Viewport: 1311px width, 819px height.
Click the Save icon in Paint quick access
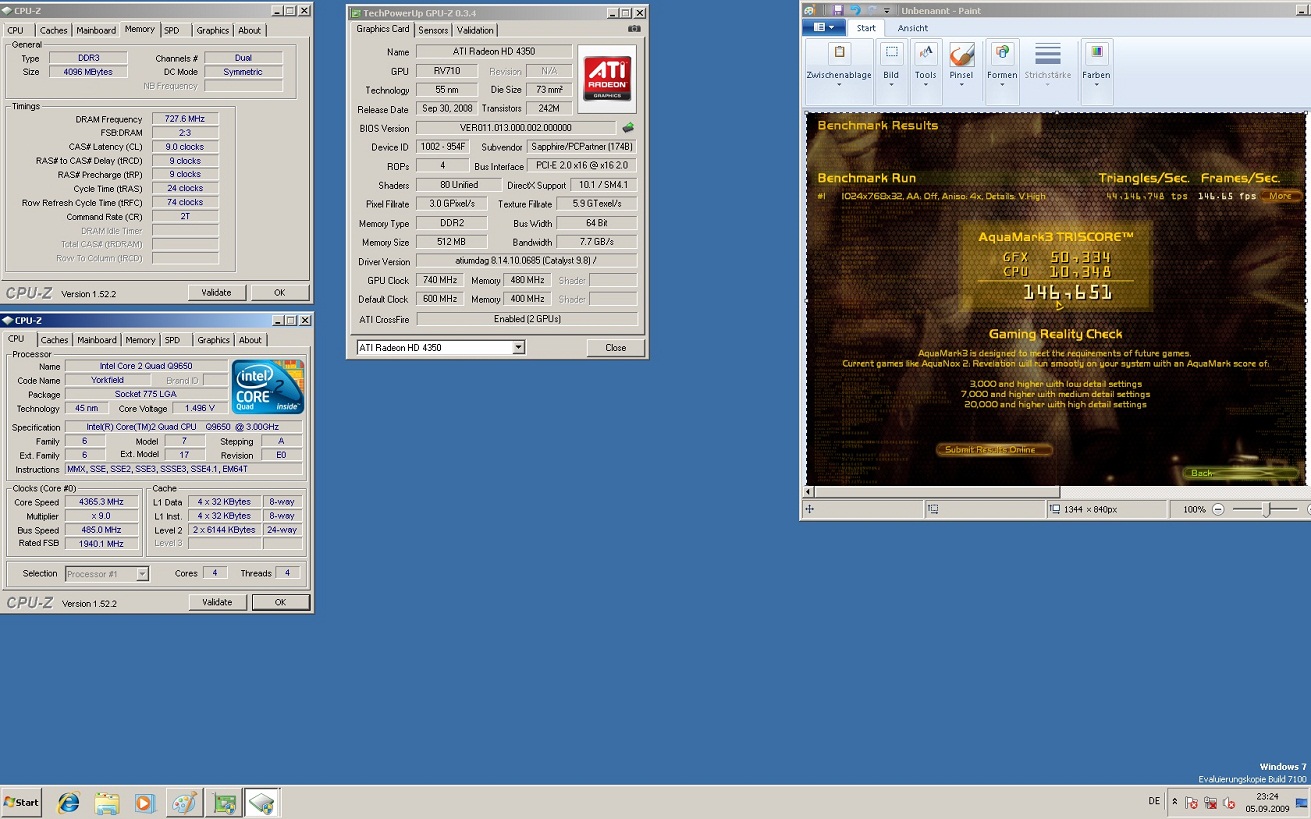coord(839,9)
